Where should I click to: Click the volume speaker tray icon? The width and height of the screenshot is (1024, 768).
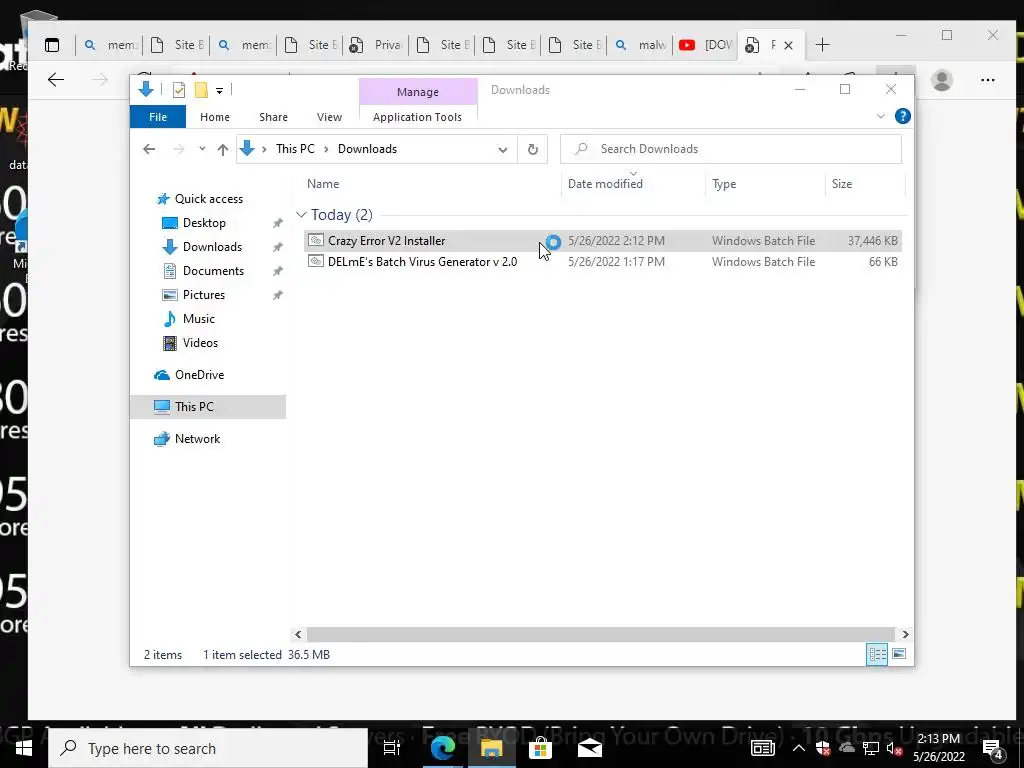(x=894, y=748)
